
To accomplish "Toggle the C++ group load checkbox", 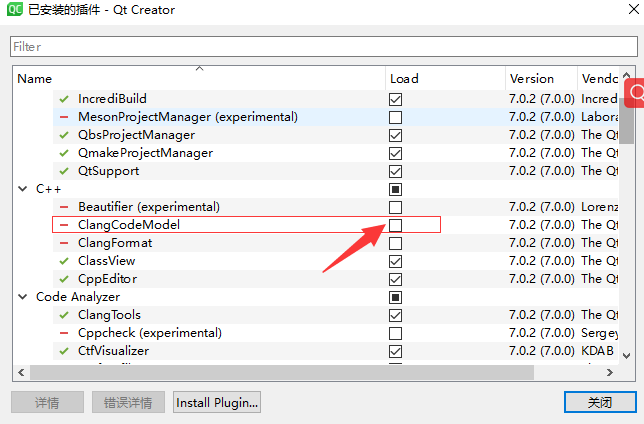I will pos(396,189).
